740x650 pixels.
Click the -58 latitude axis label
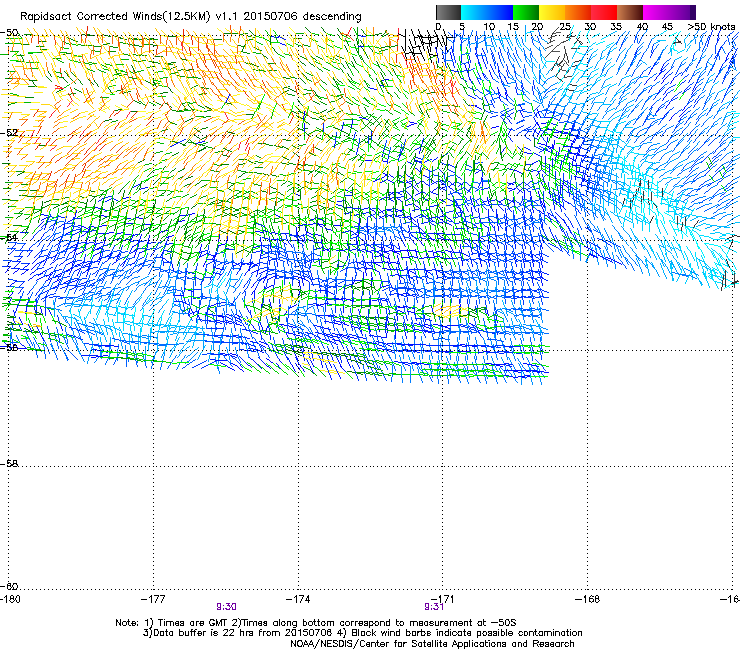9,464
